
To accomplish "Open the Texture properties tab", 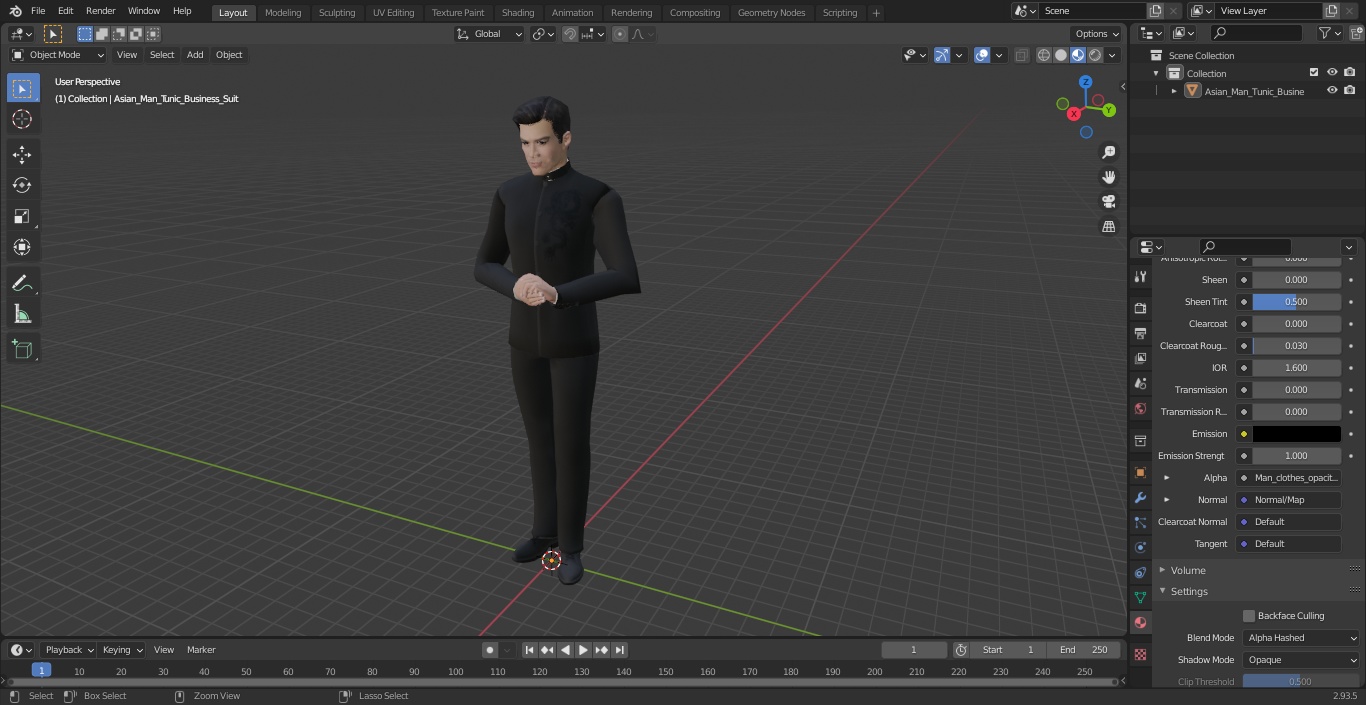I will click(x=1140, y=654).
